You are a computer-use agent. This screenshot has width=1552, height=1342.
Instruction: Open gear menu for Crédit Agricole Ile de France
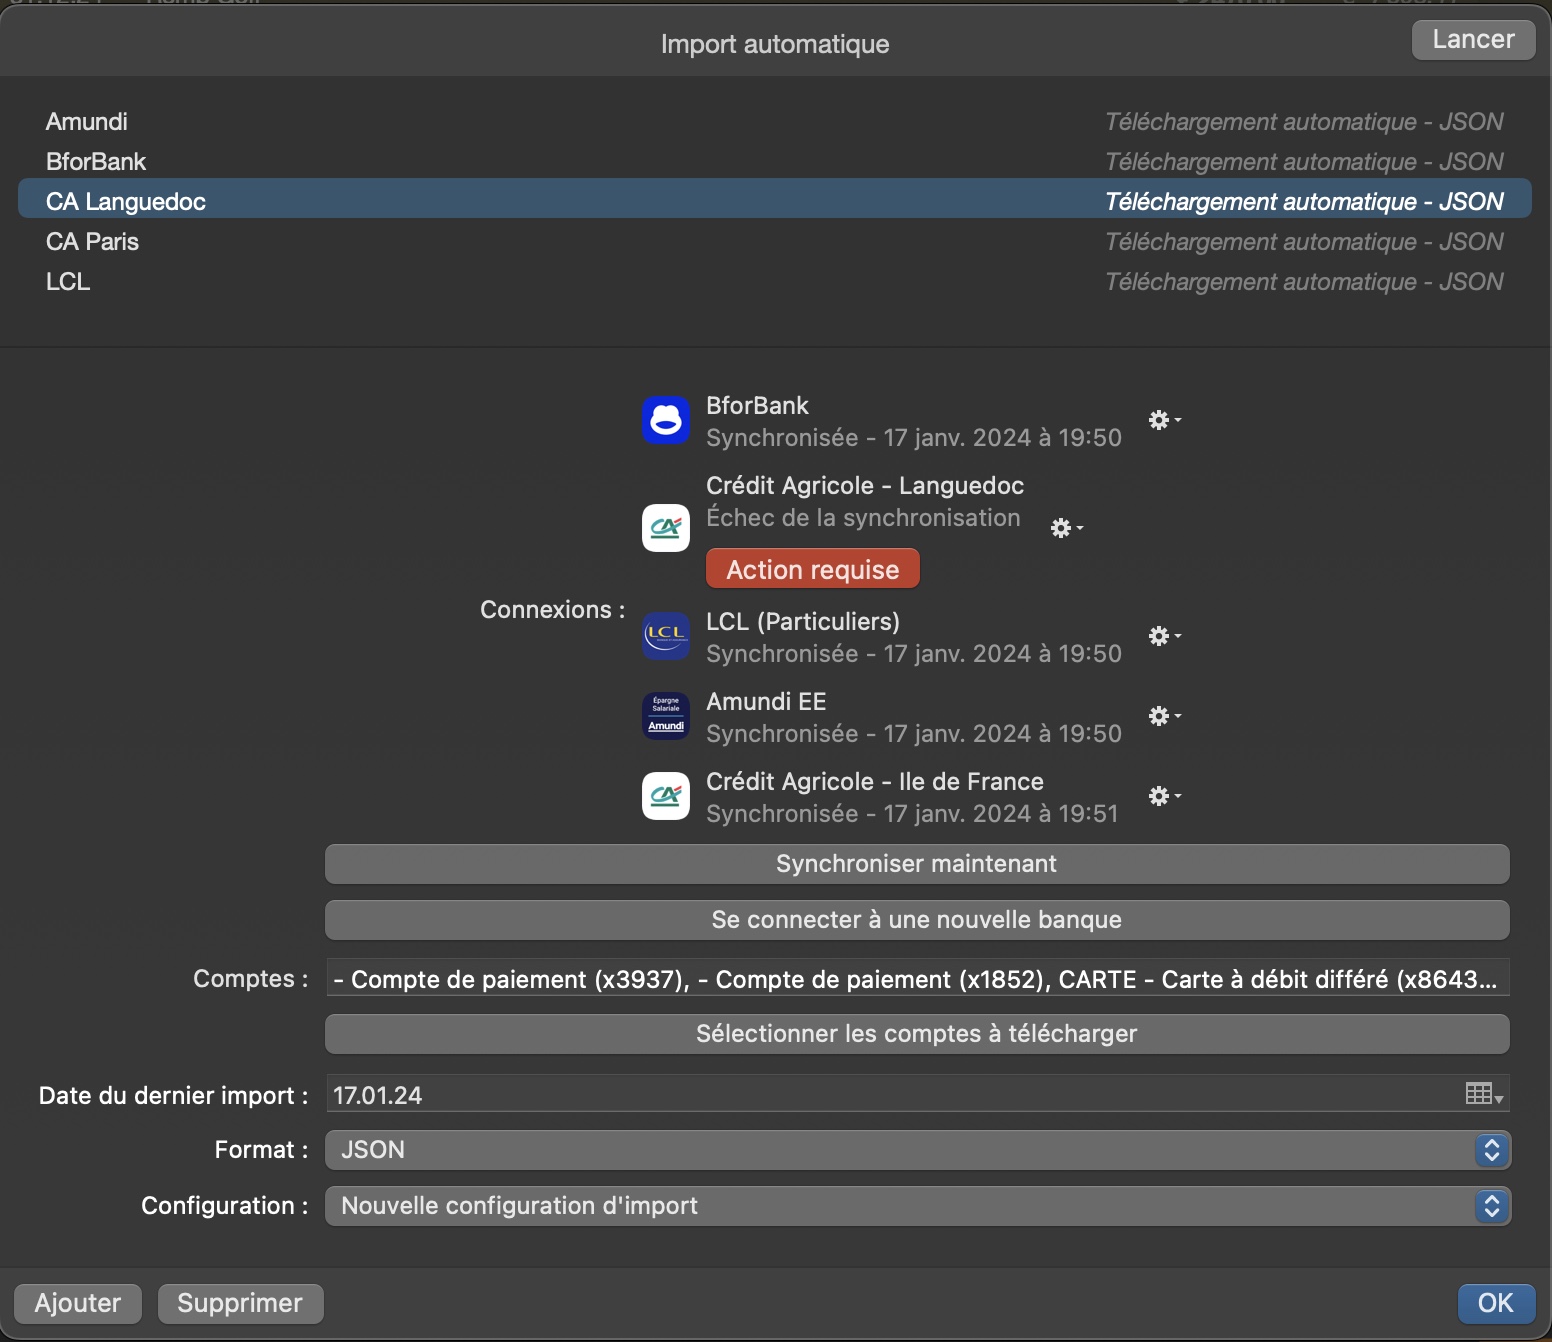[1165, 796]
